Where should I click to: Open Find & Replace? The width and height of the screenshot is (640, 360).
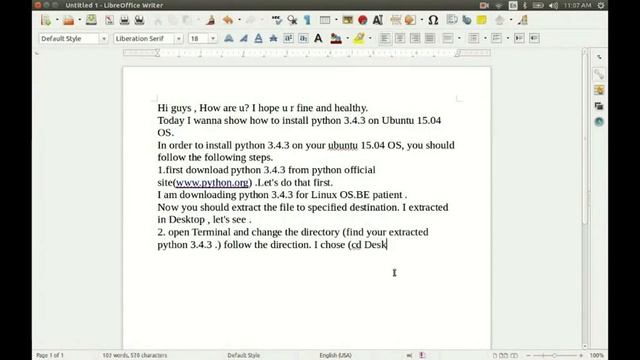point(292,20)
